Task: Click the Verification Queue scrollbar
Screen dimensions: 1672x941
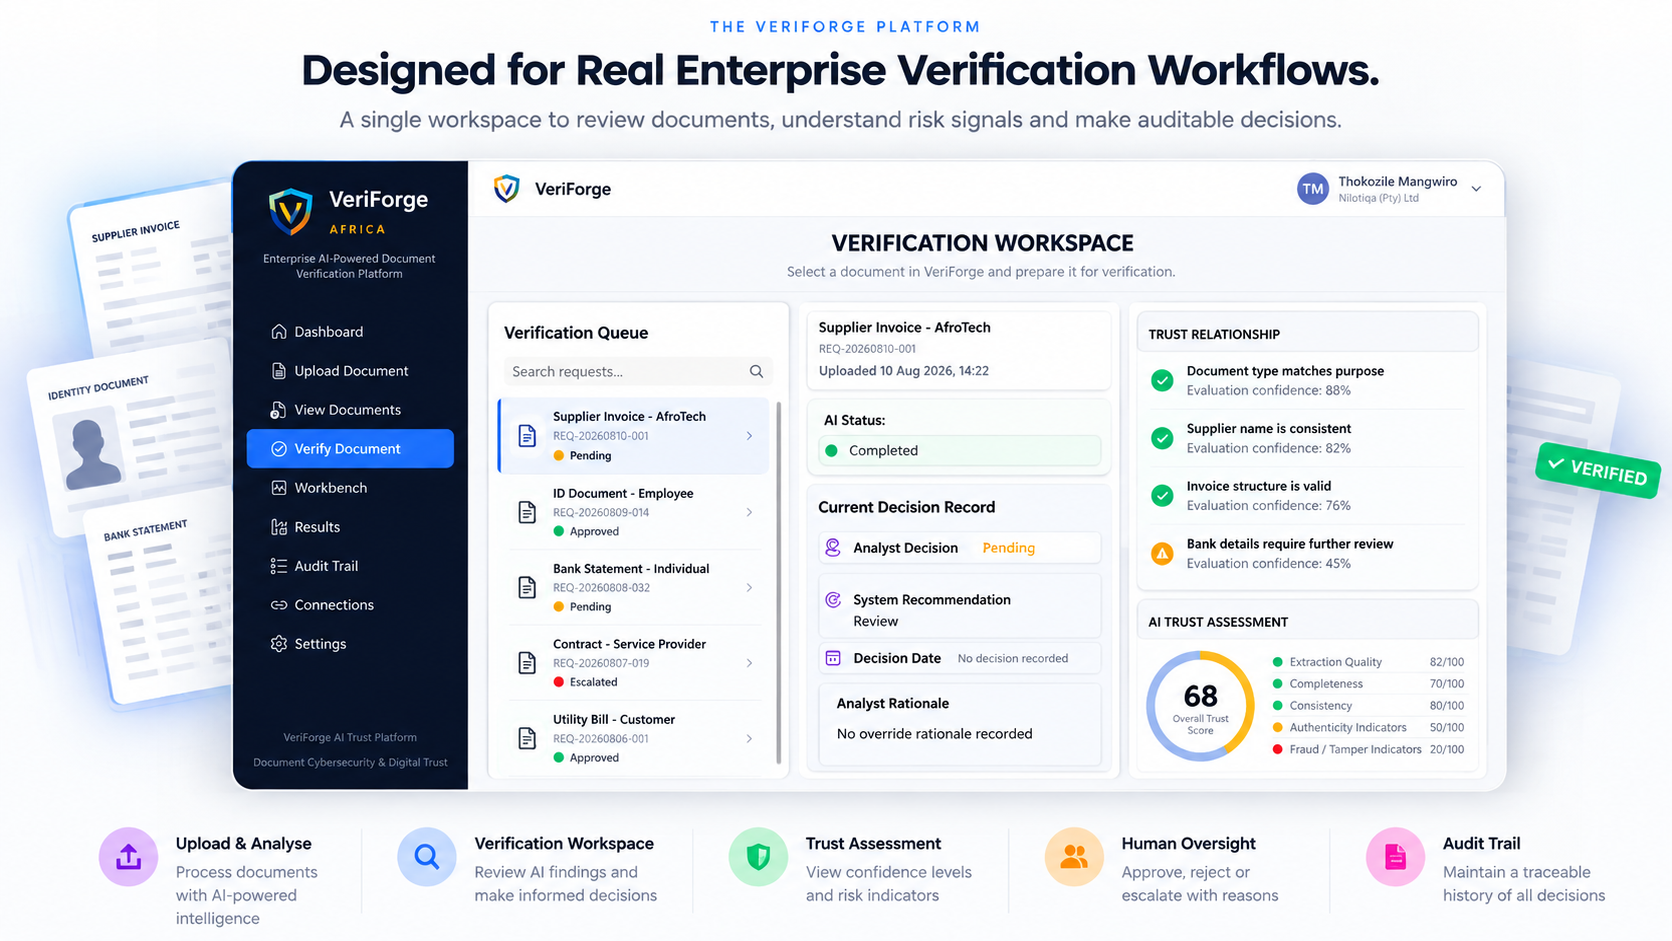Action: [x=779, y=582]
